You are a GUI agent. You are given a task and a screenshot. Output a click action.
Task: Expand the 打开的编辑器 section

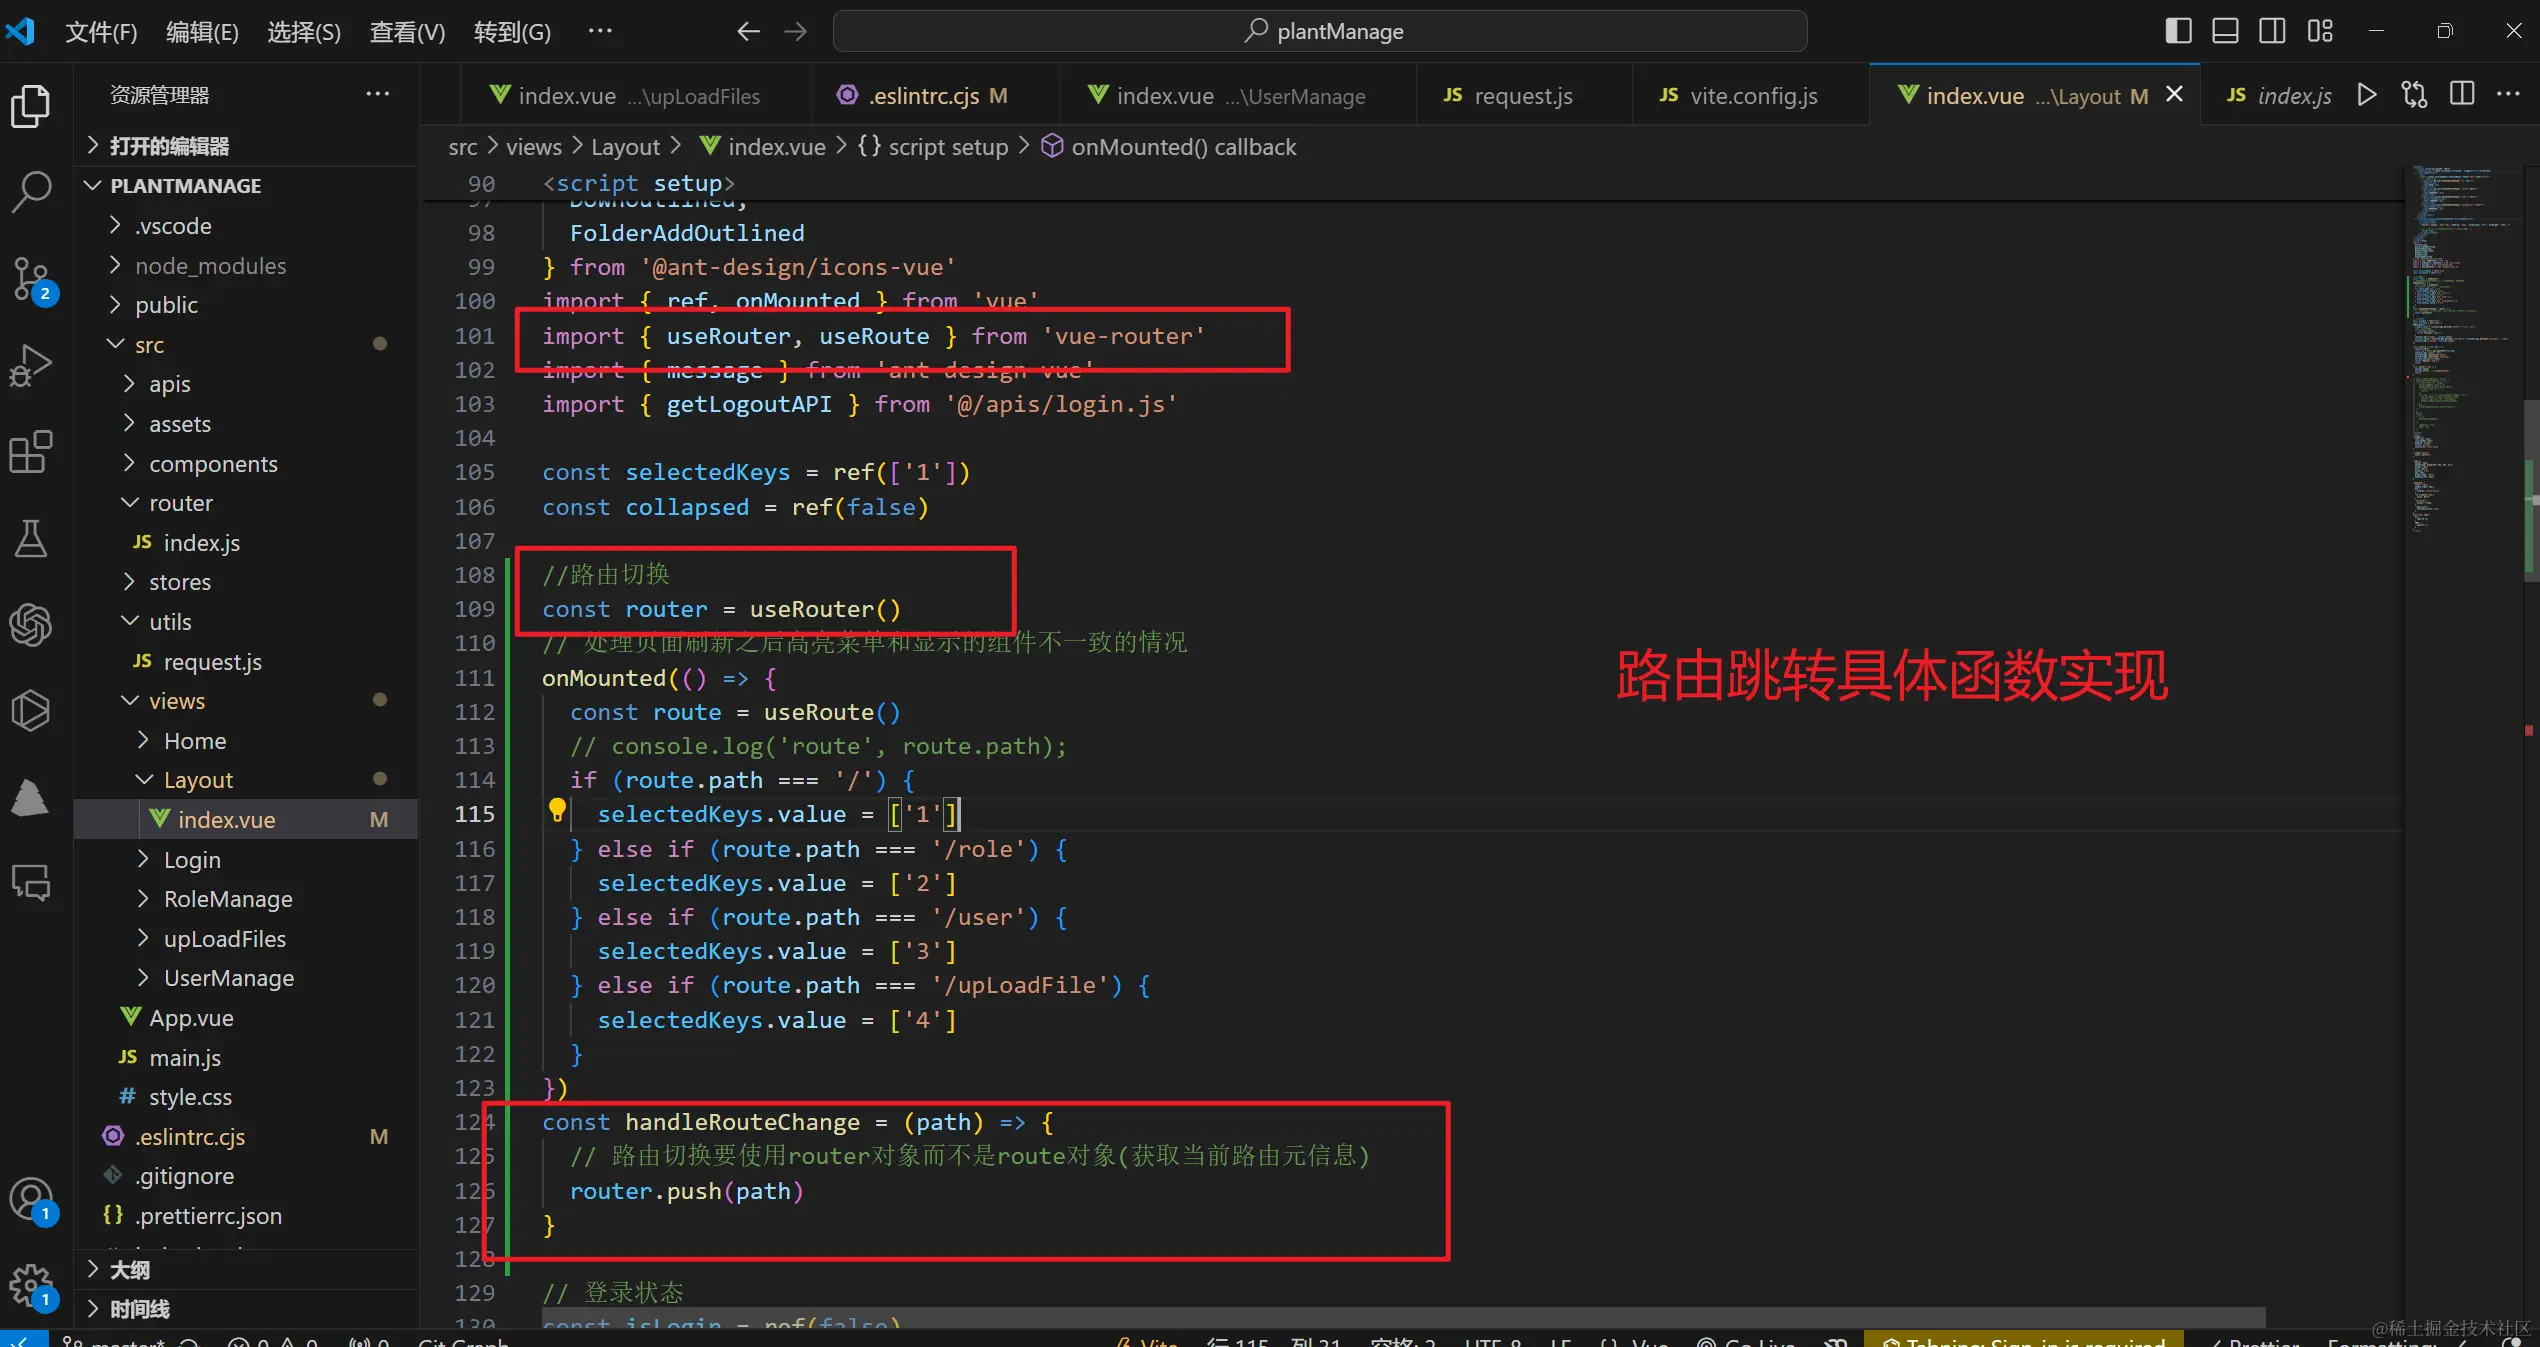(x=246, y=146)
